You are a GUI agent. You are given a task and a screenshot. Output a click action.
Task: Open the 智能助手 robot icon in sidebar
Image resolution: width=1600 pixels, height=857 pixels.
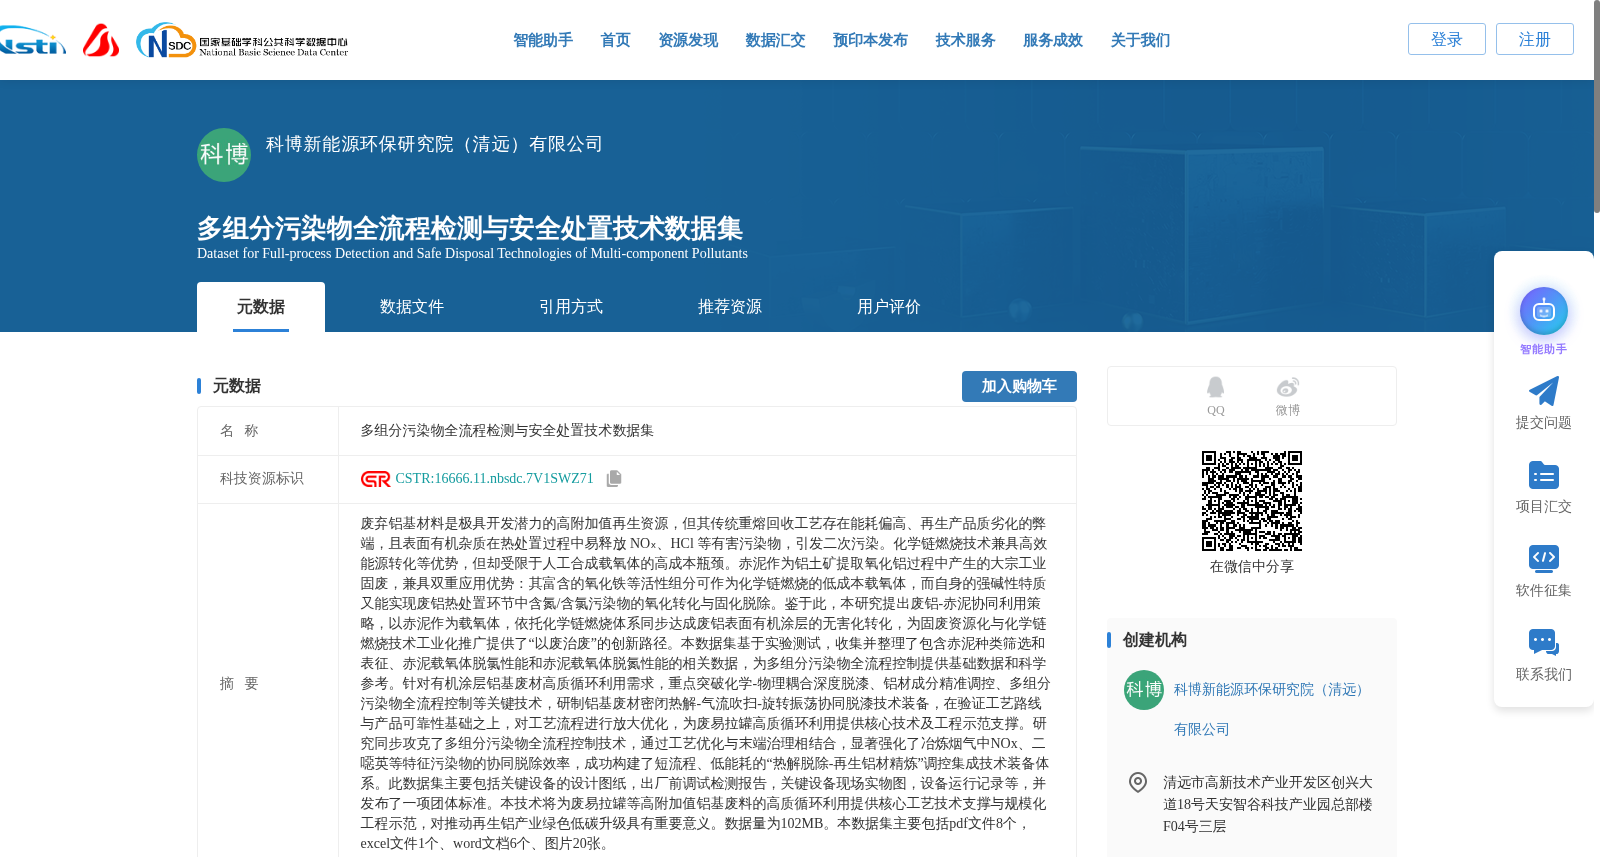click(1544, 311)
